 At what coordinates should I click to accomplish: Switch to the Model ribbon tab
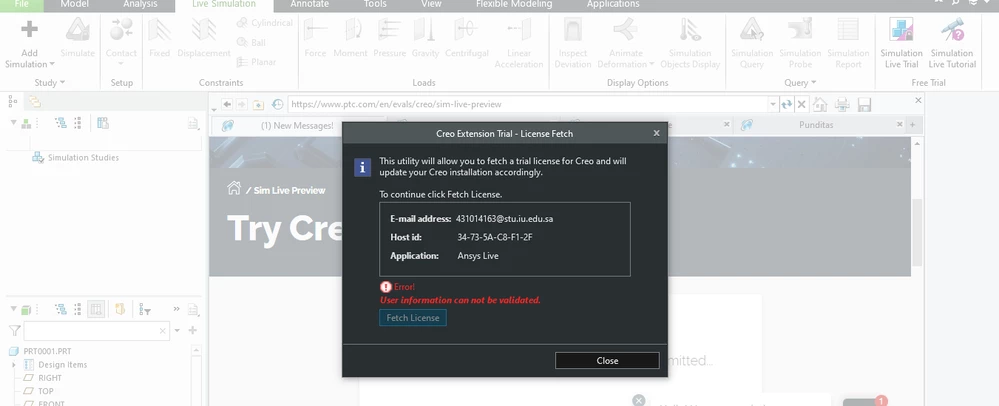75,4
